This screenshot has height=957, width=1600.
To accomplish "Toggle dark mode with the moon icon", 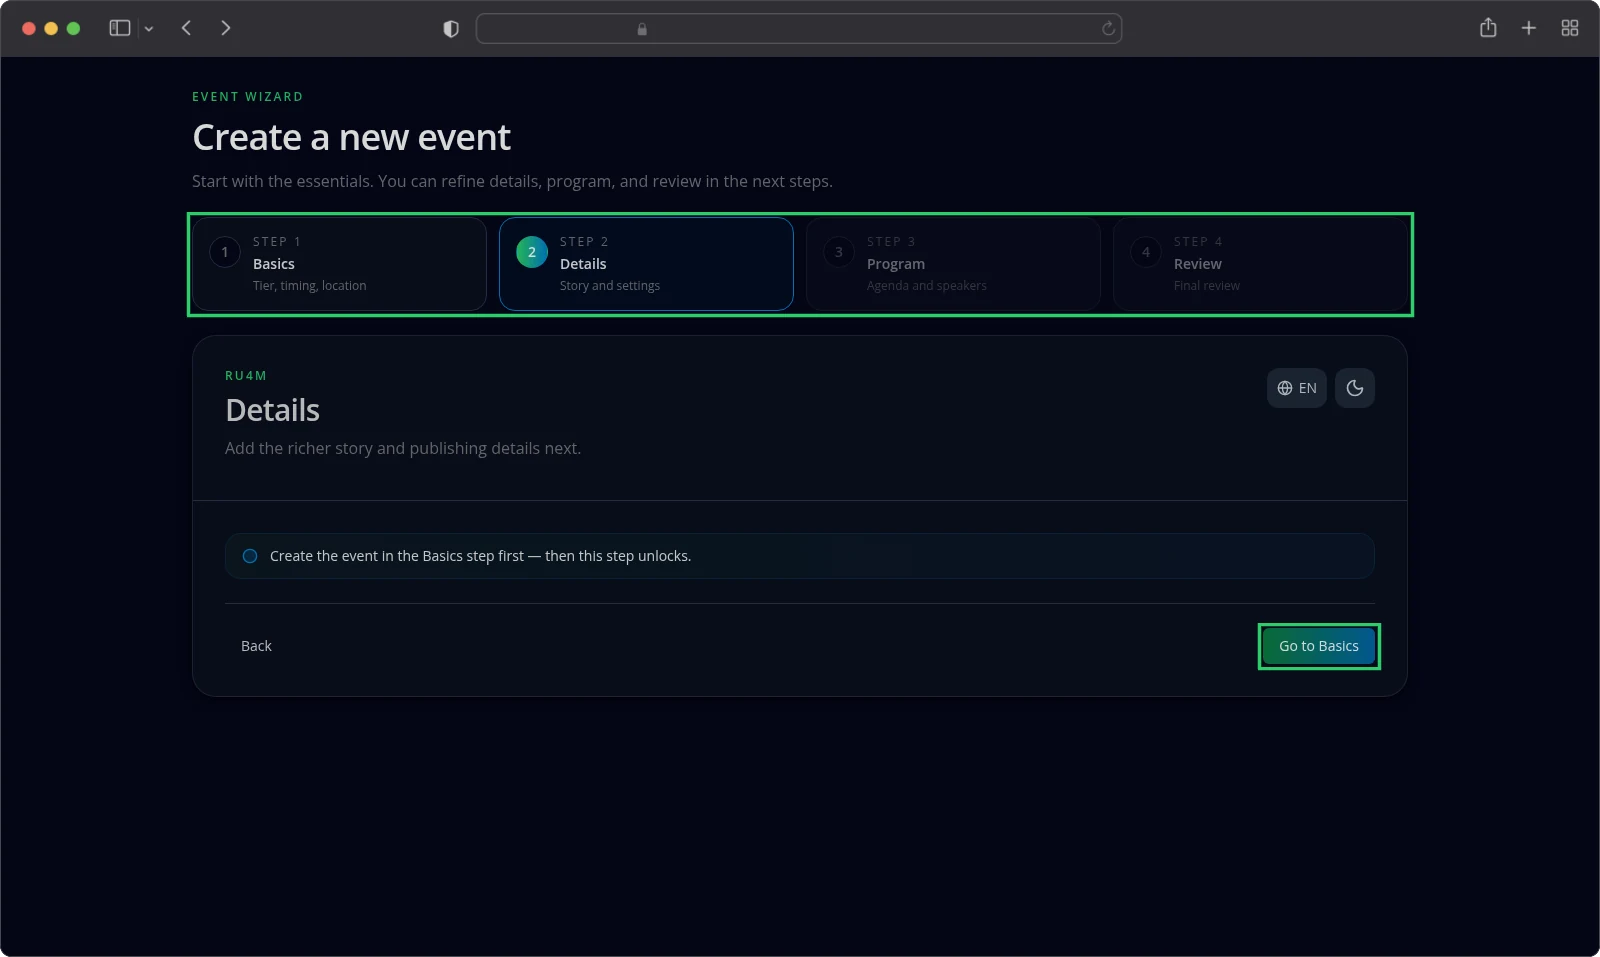I will point(1355,388).
